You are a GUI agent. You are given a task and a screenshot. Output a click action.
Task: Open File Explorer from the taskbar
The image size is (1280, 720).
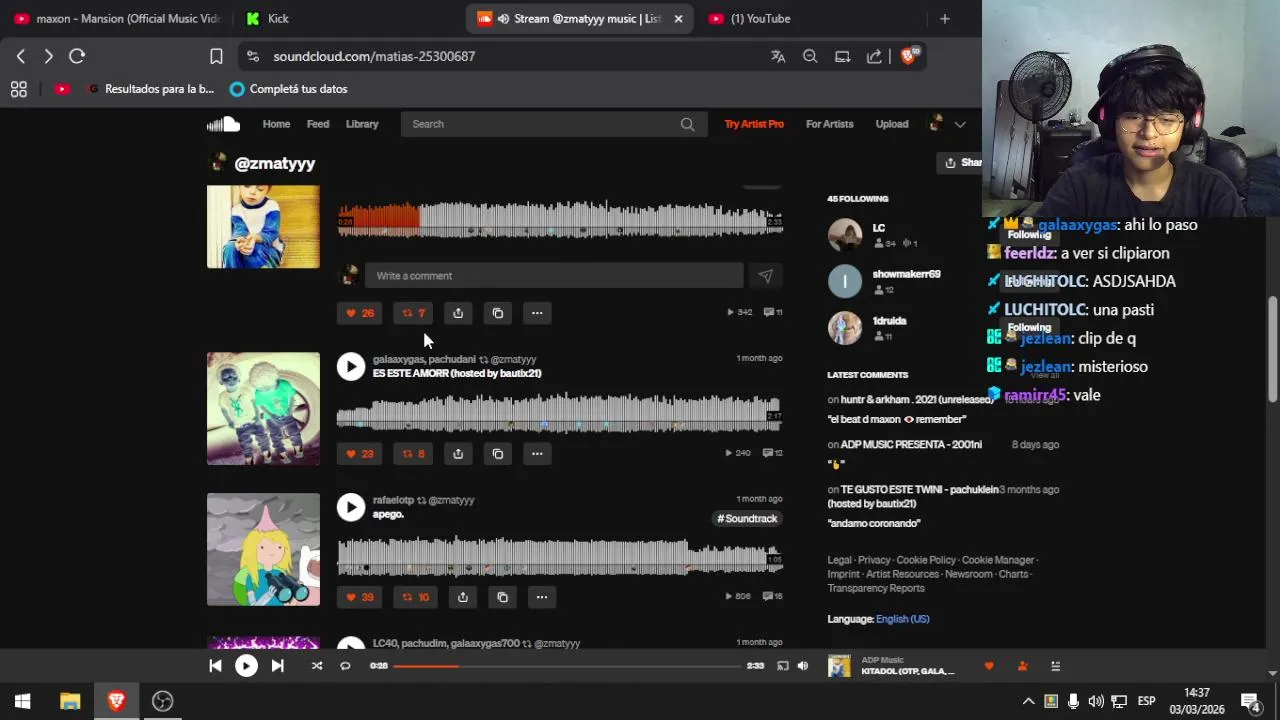[x=70, y=701]
